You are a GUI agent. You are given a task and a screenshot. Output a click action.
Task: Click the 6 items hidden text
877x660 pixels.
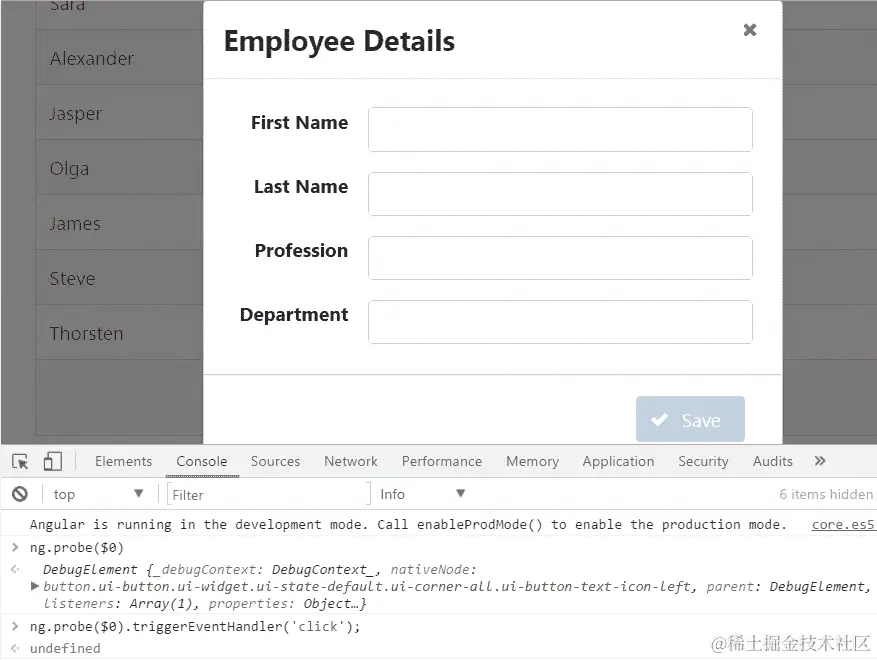point(826,494)
